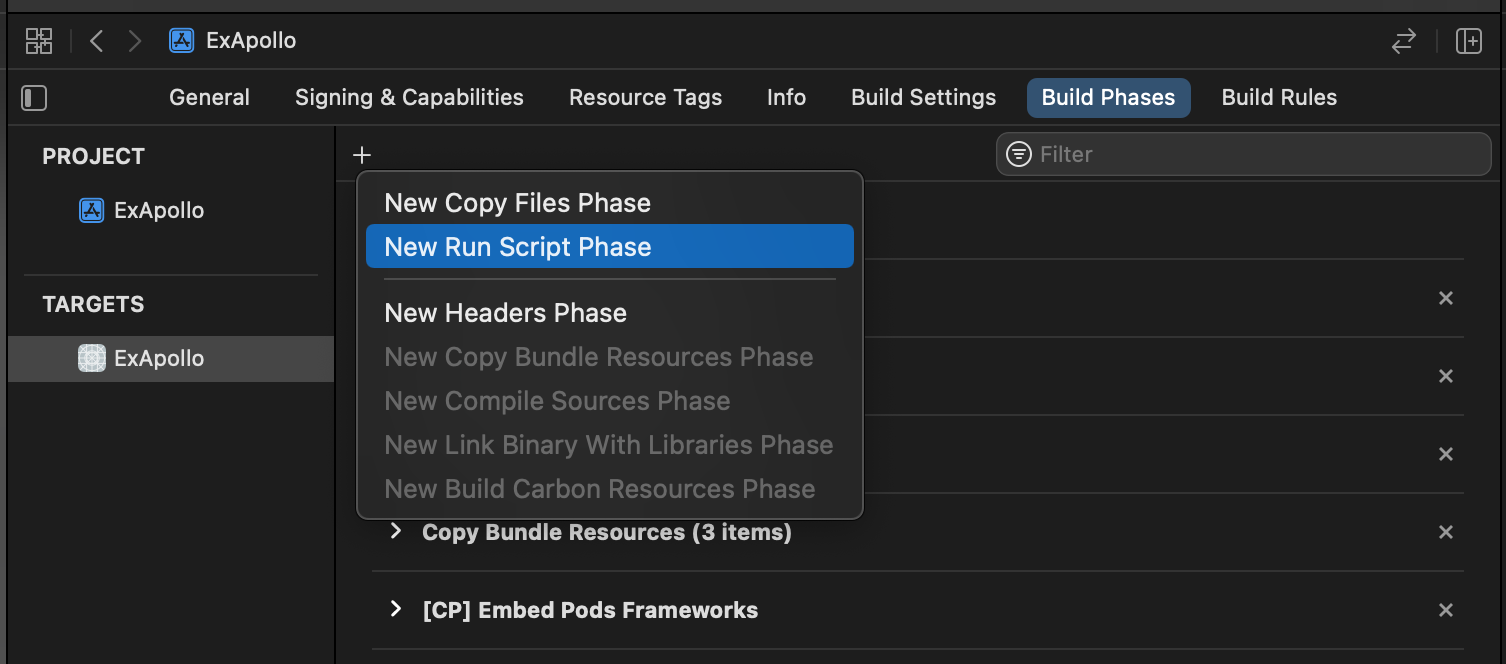Delete the Copy Bundle Resources phase
The width and height of the screenshot is (1506, 664).
(x=1445, y=532)
